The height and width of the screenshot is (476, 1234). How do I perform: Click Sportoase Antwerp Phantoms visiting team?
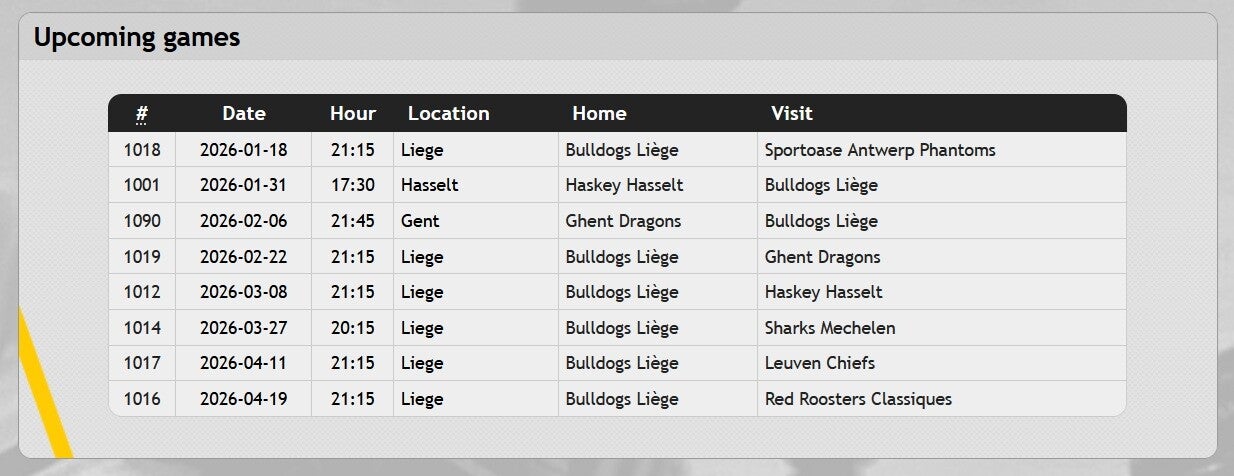[x=880, y=150]
